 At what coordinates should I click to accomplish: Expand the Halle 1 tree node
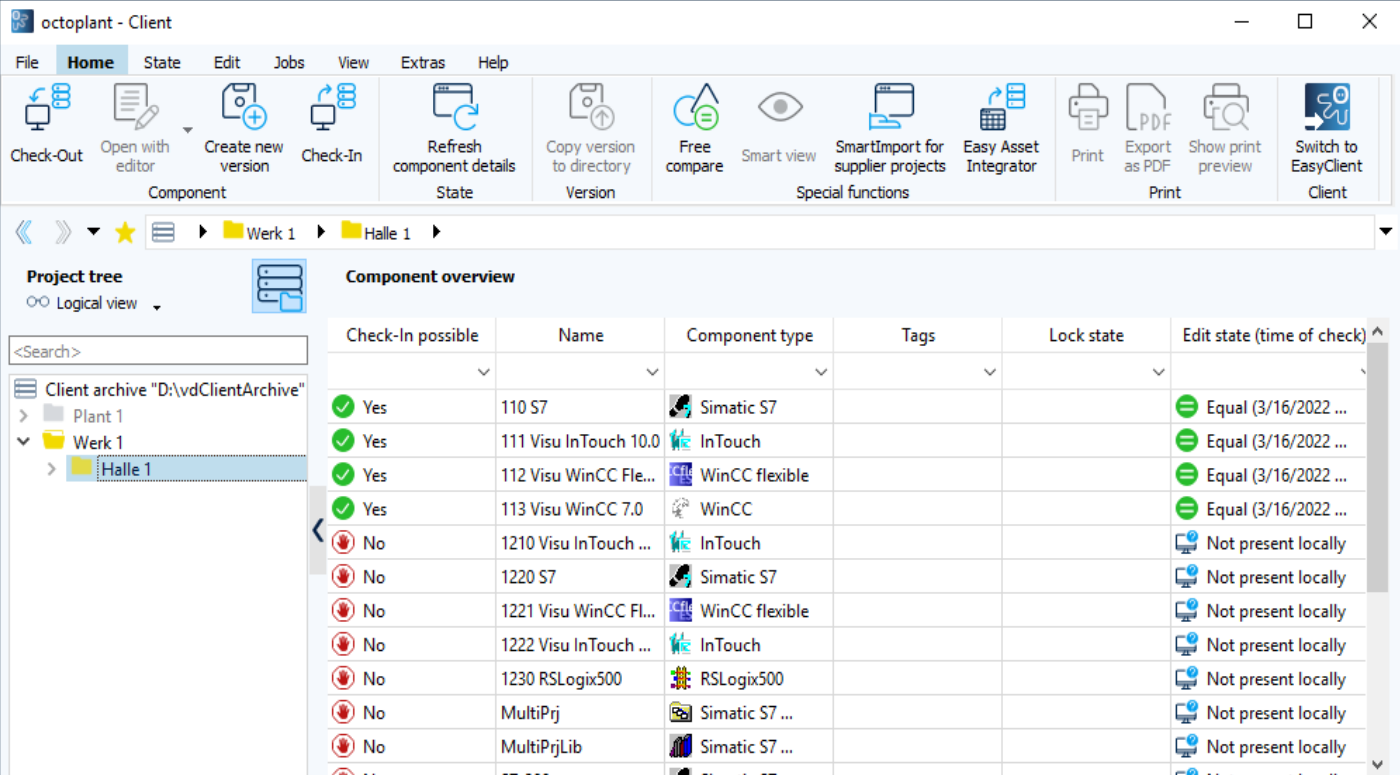pyautogui.click(x=52, y=468)
